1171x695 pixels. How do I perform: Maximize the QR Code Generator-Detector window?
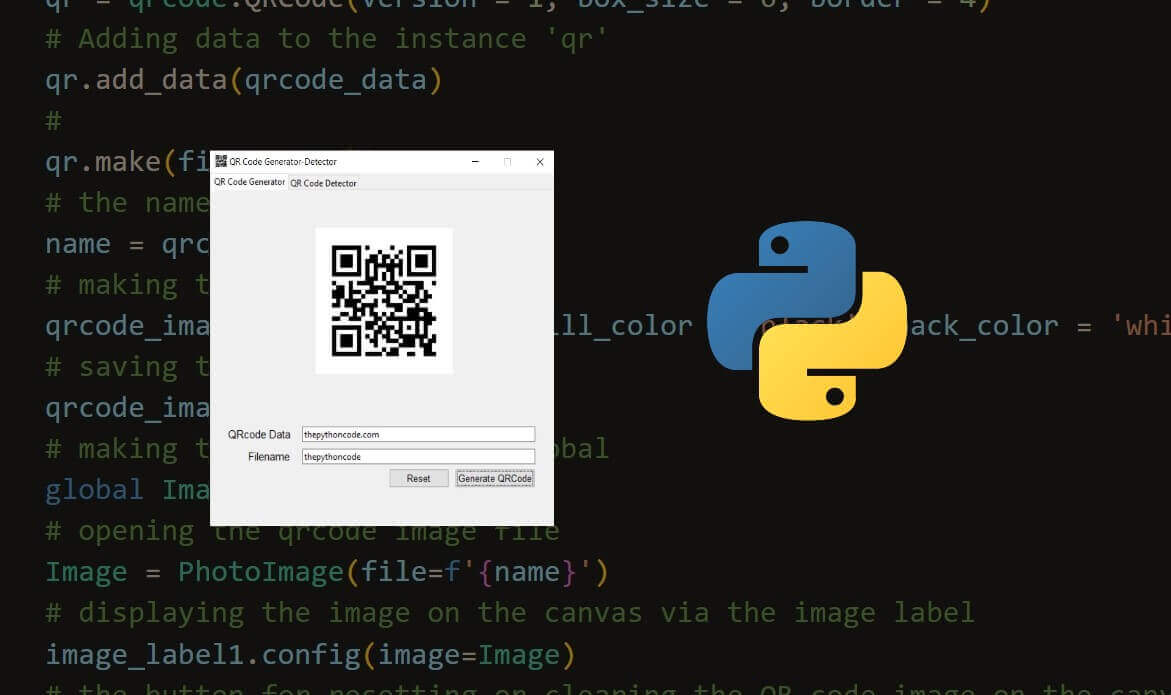[x=507, y=161]
